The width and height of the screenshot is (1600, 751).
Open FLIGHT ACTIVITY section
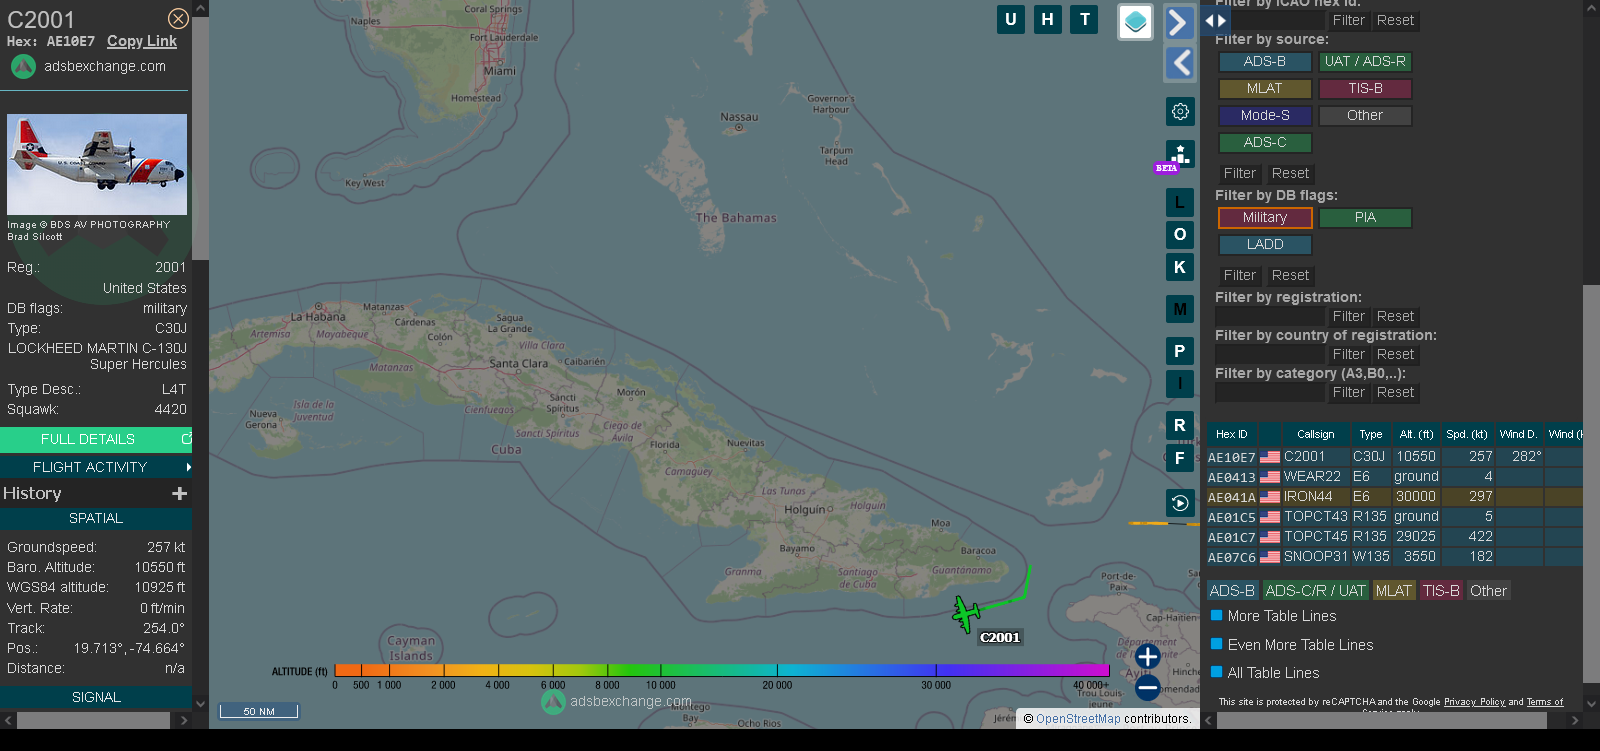pos(95,467)
